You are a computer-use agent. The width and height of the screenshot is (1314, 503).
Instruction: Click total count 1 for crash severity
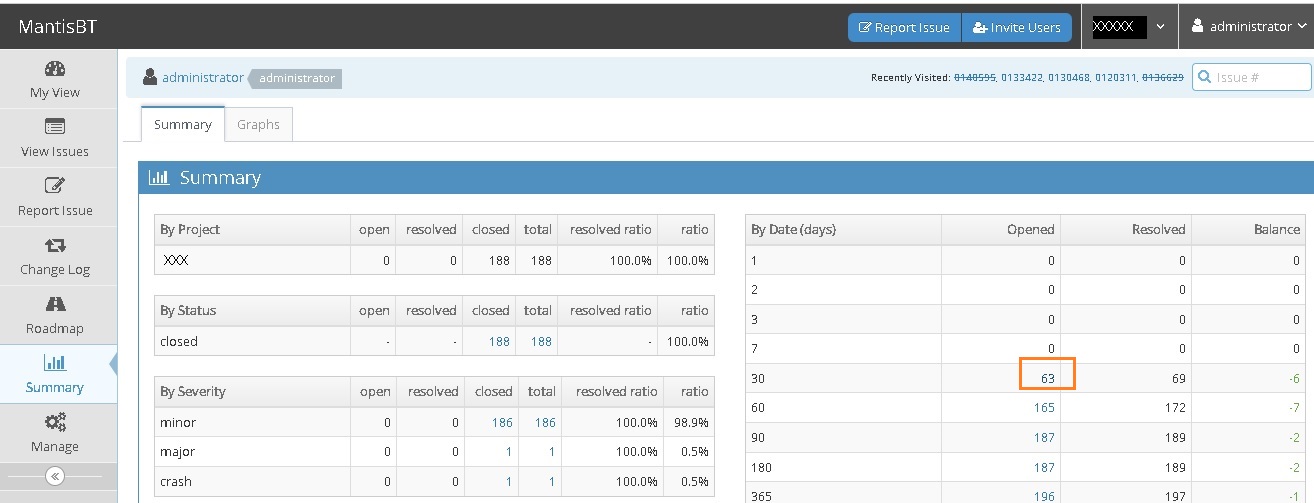tap(552, 481)
